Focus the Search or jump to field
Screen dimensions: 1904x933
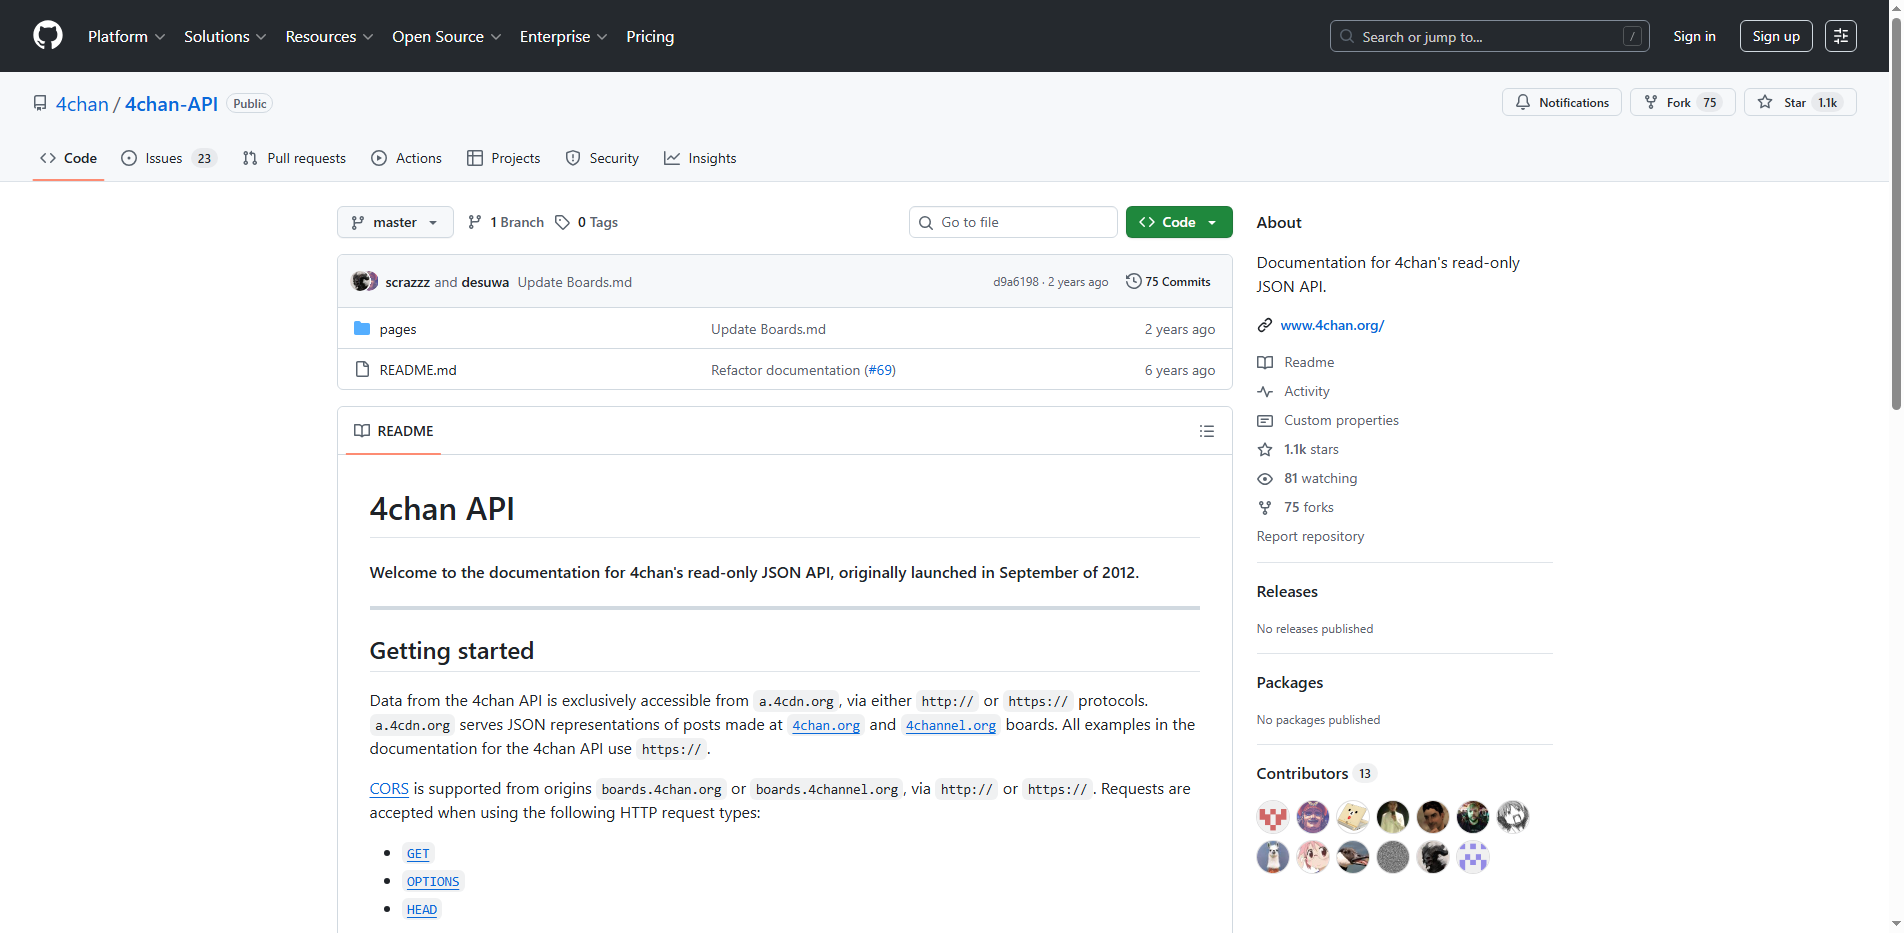[1489, 36]
